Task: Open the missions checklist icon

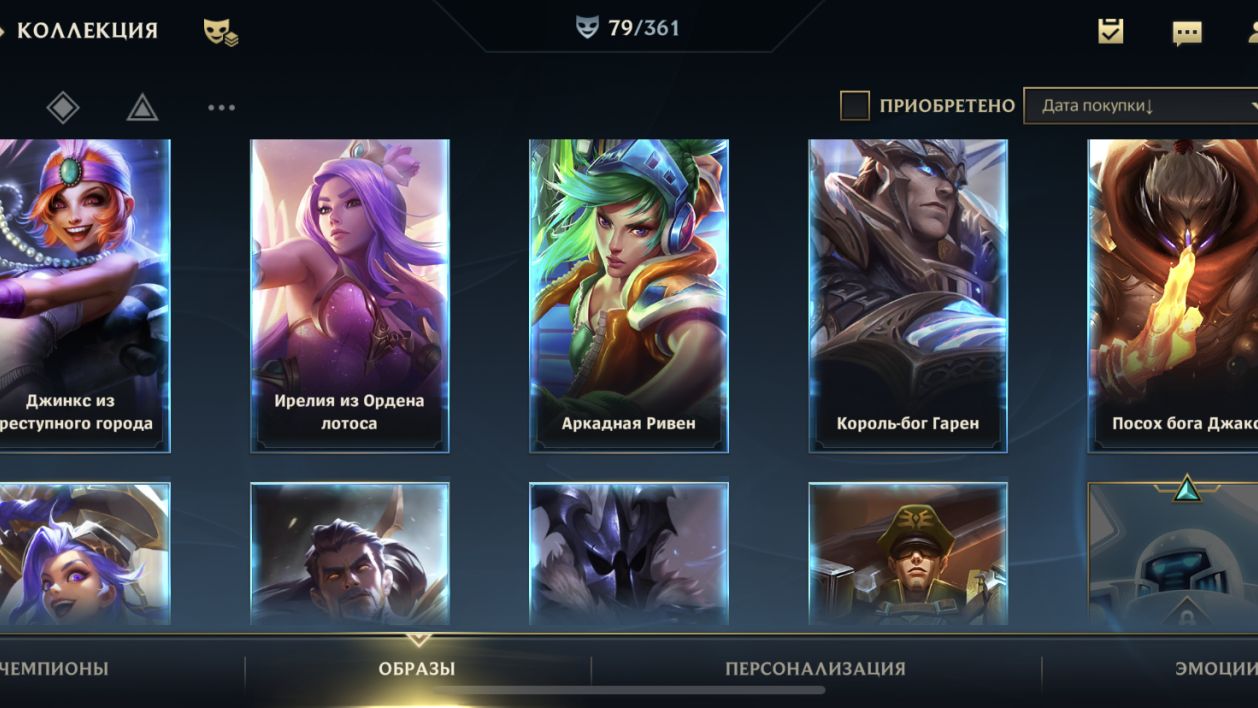Action: tap(1110, 31)
